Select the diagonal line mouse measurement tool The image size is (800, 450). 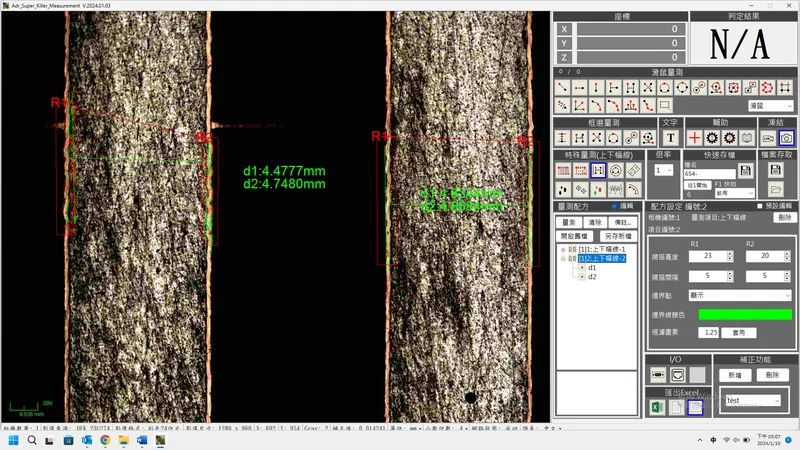pos(562,88)
